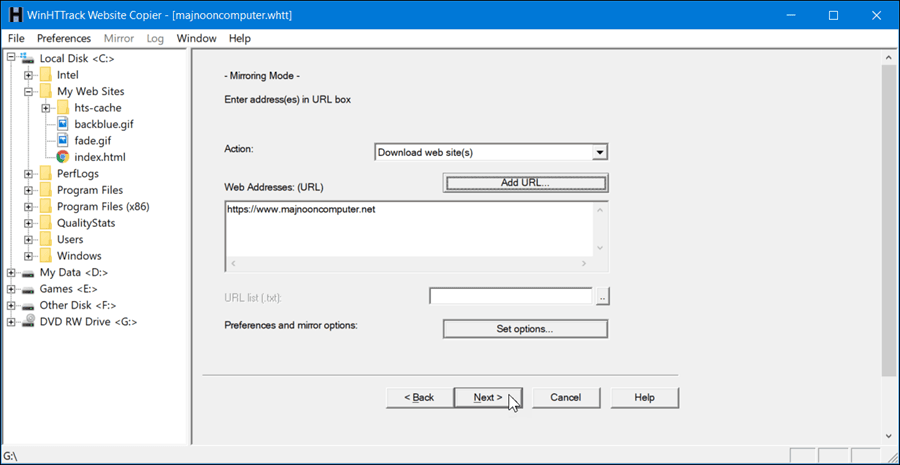Screen dimensions: 900x465
Task: Click the QualityStats folder icon
Action: (x=45, y=223)
